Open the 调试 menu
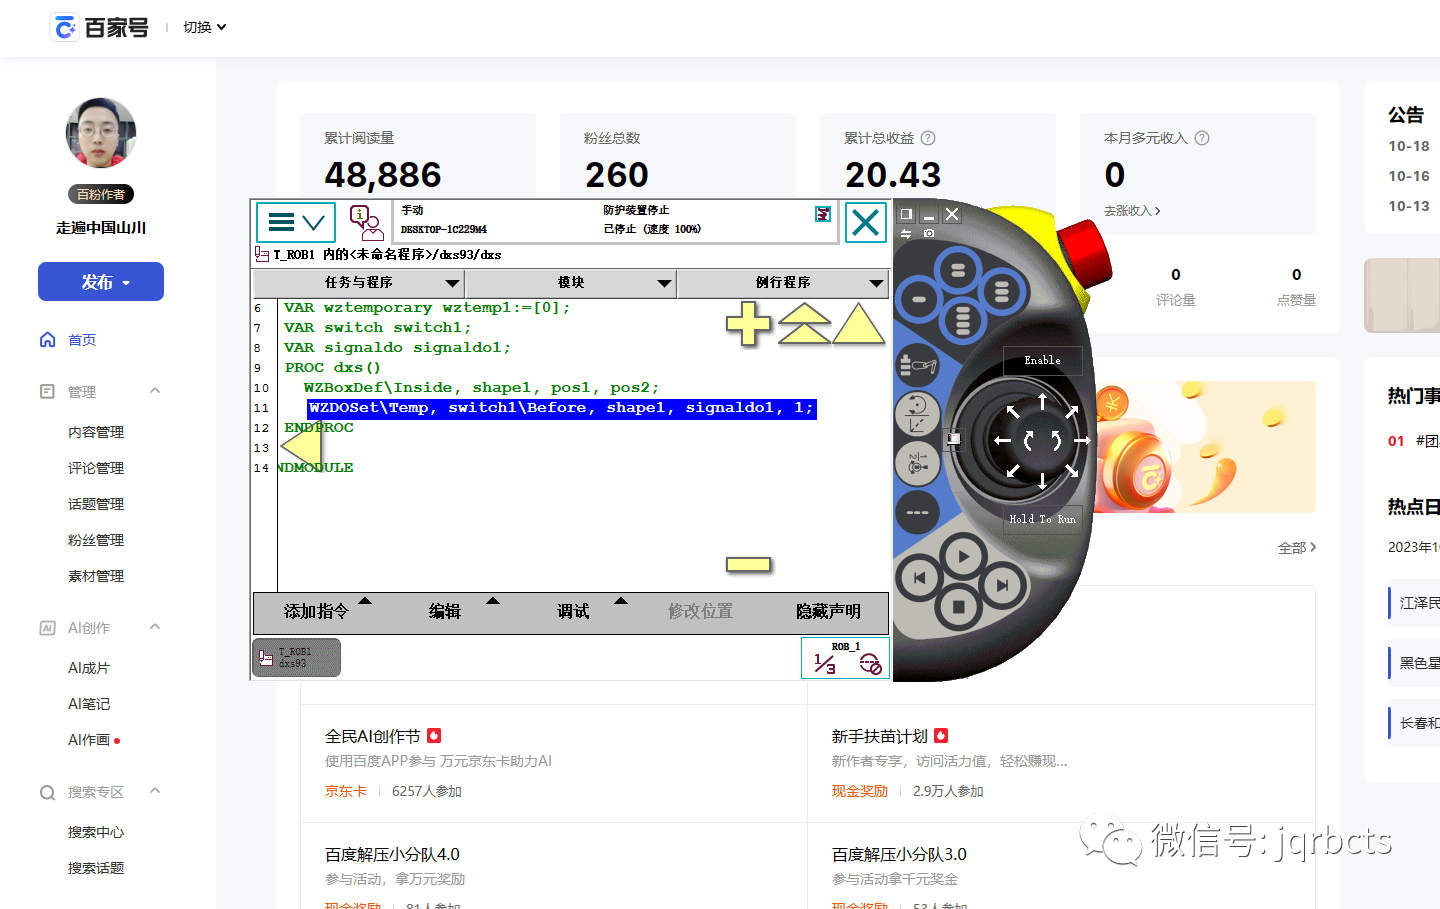 pyautogui.click(x=572, y=611)
